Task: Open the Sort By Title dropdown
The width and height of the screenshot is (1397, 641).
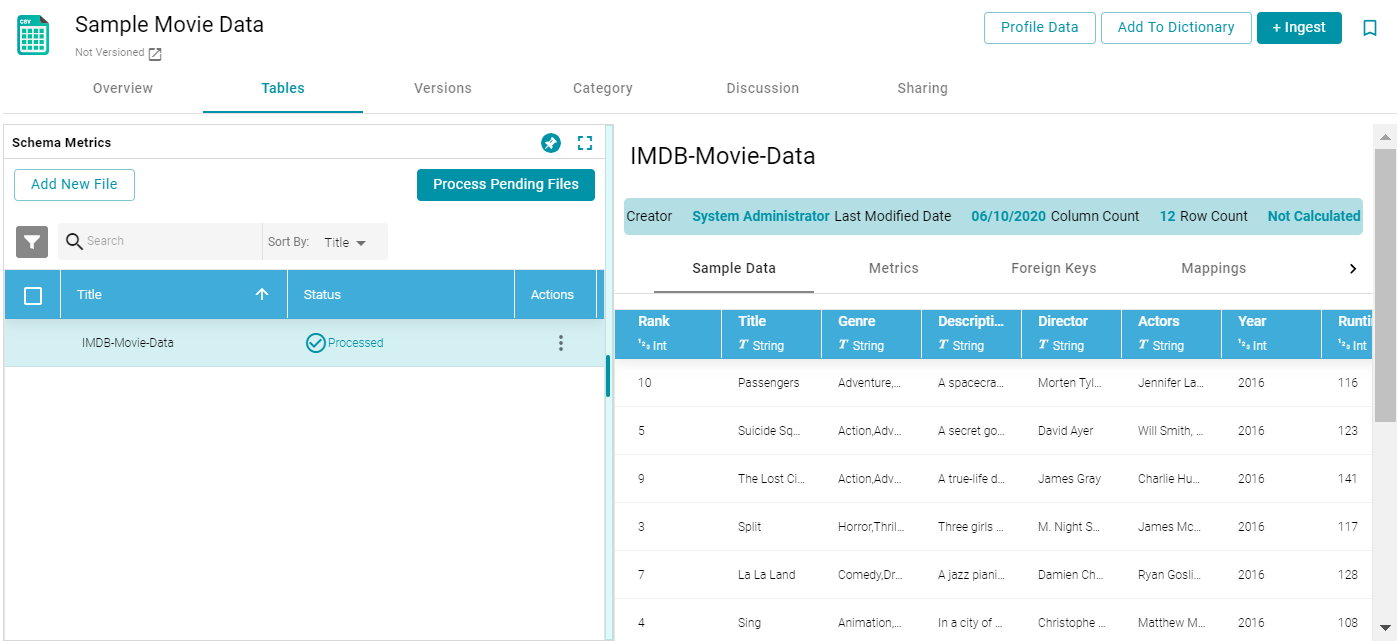Action: (x=345, y=242)
